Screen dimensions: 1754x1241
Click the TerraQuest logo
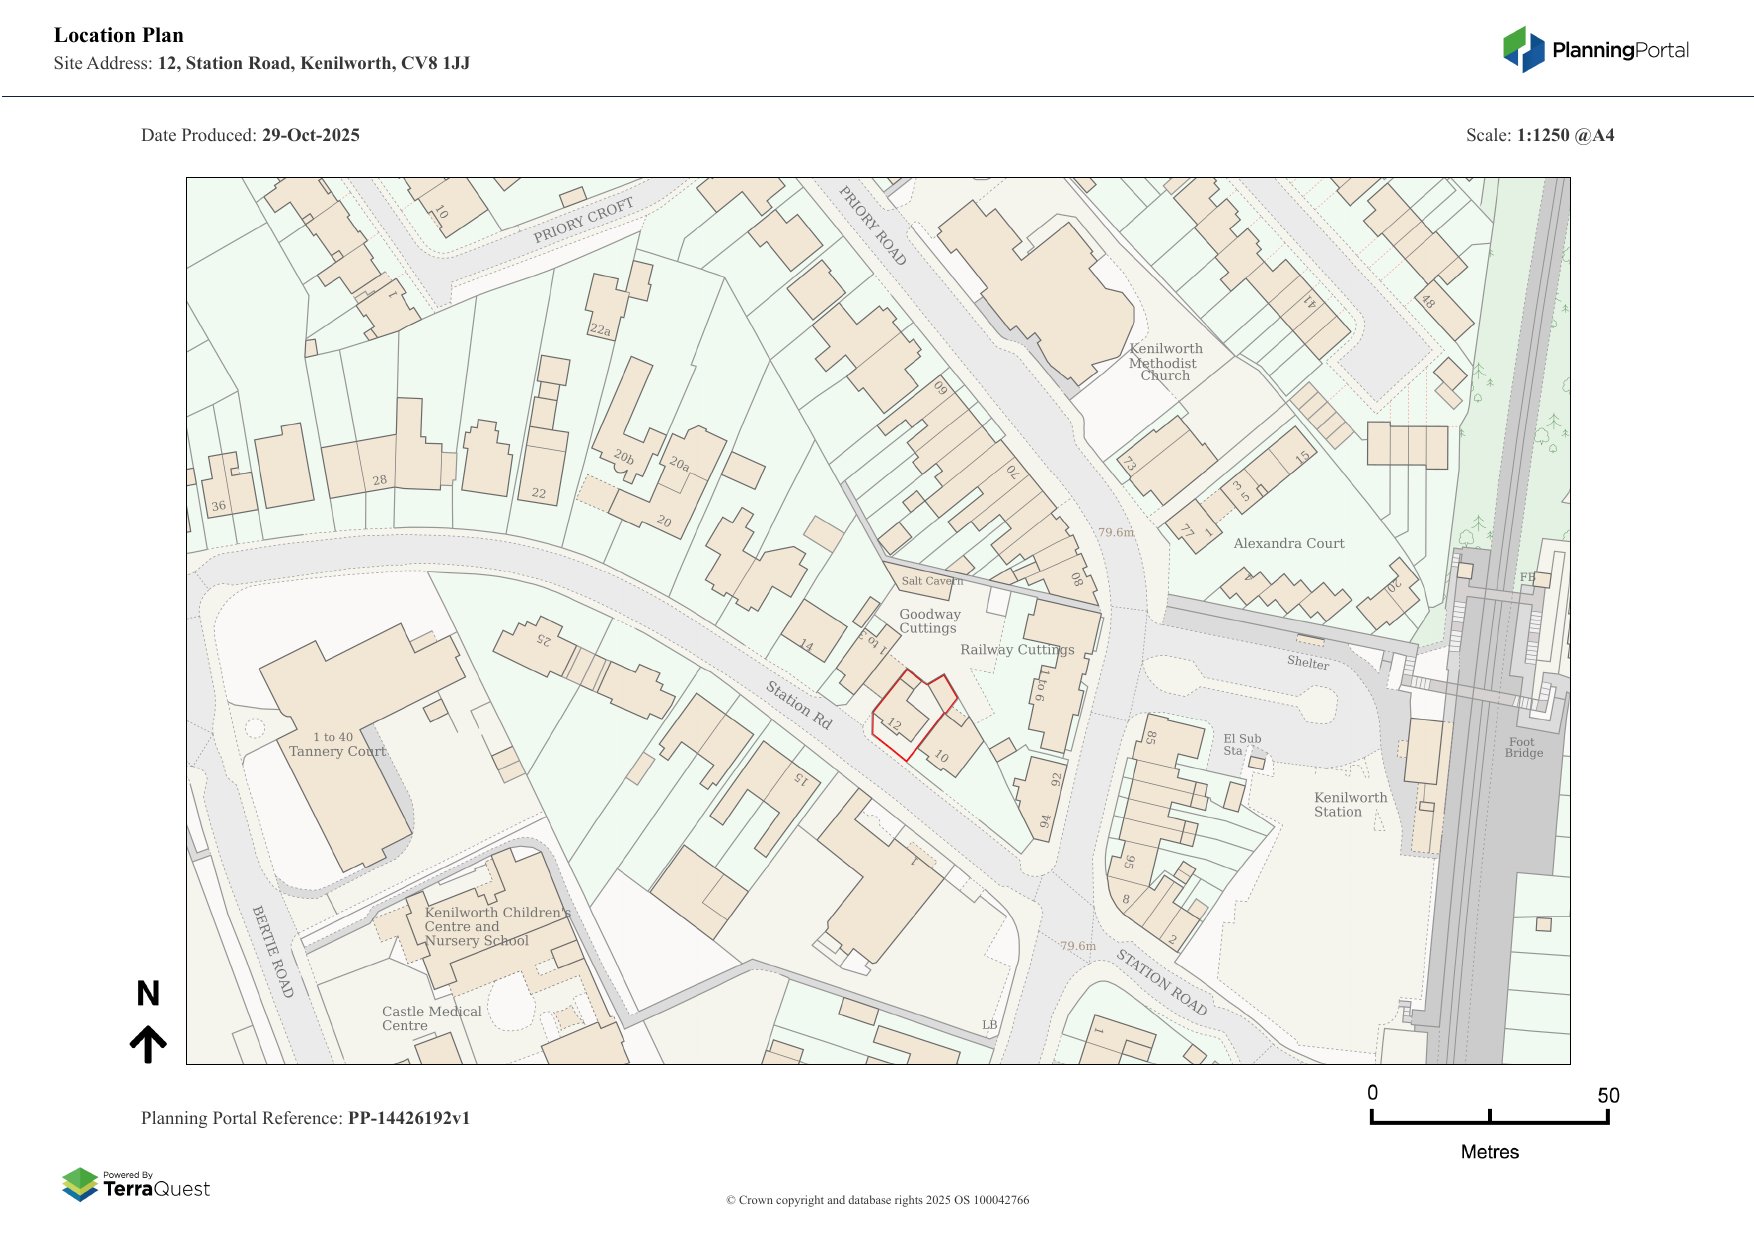click(136, 1185)
